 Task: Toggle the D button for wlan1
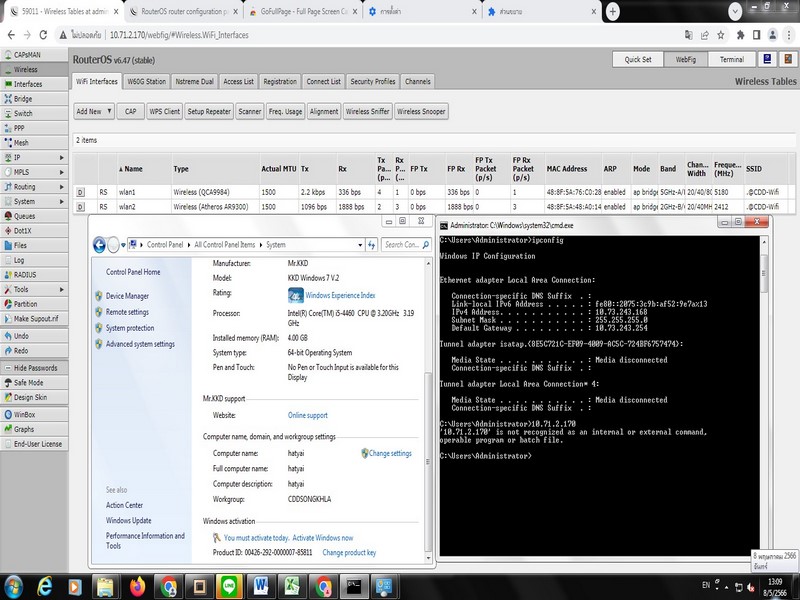80,192
